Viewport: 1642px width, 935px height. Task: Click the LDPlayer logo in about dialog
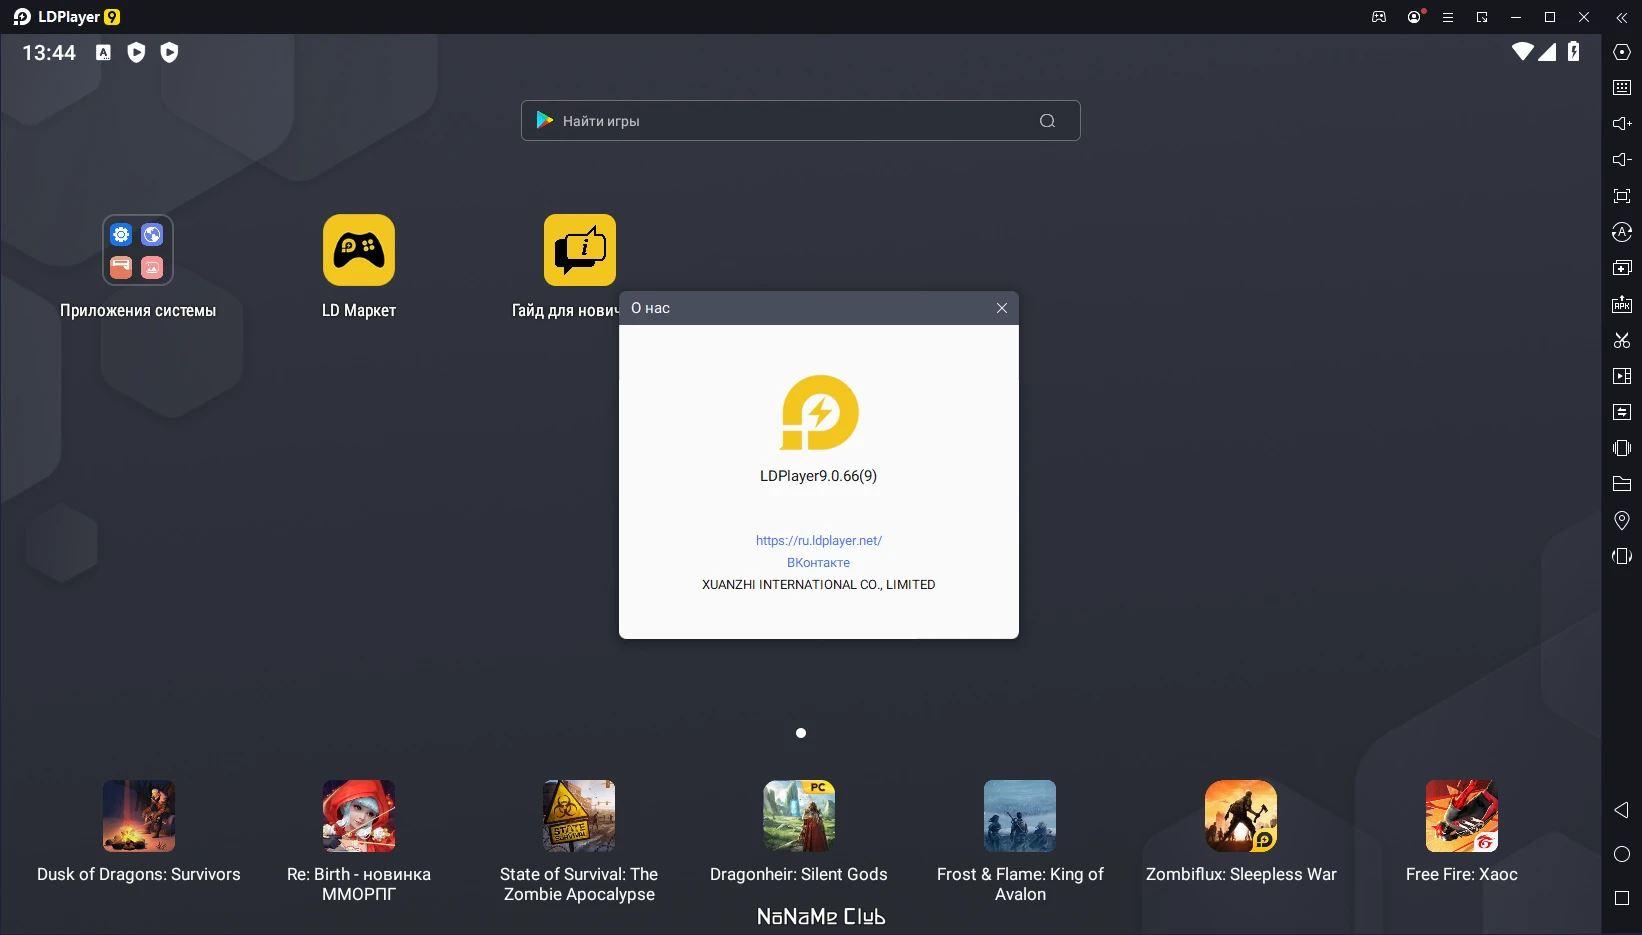click(x=819, y=412)
